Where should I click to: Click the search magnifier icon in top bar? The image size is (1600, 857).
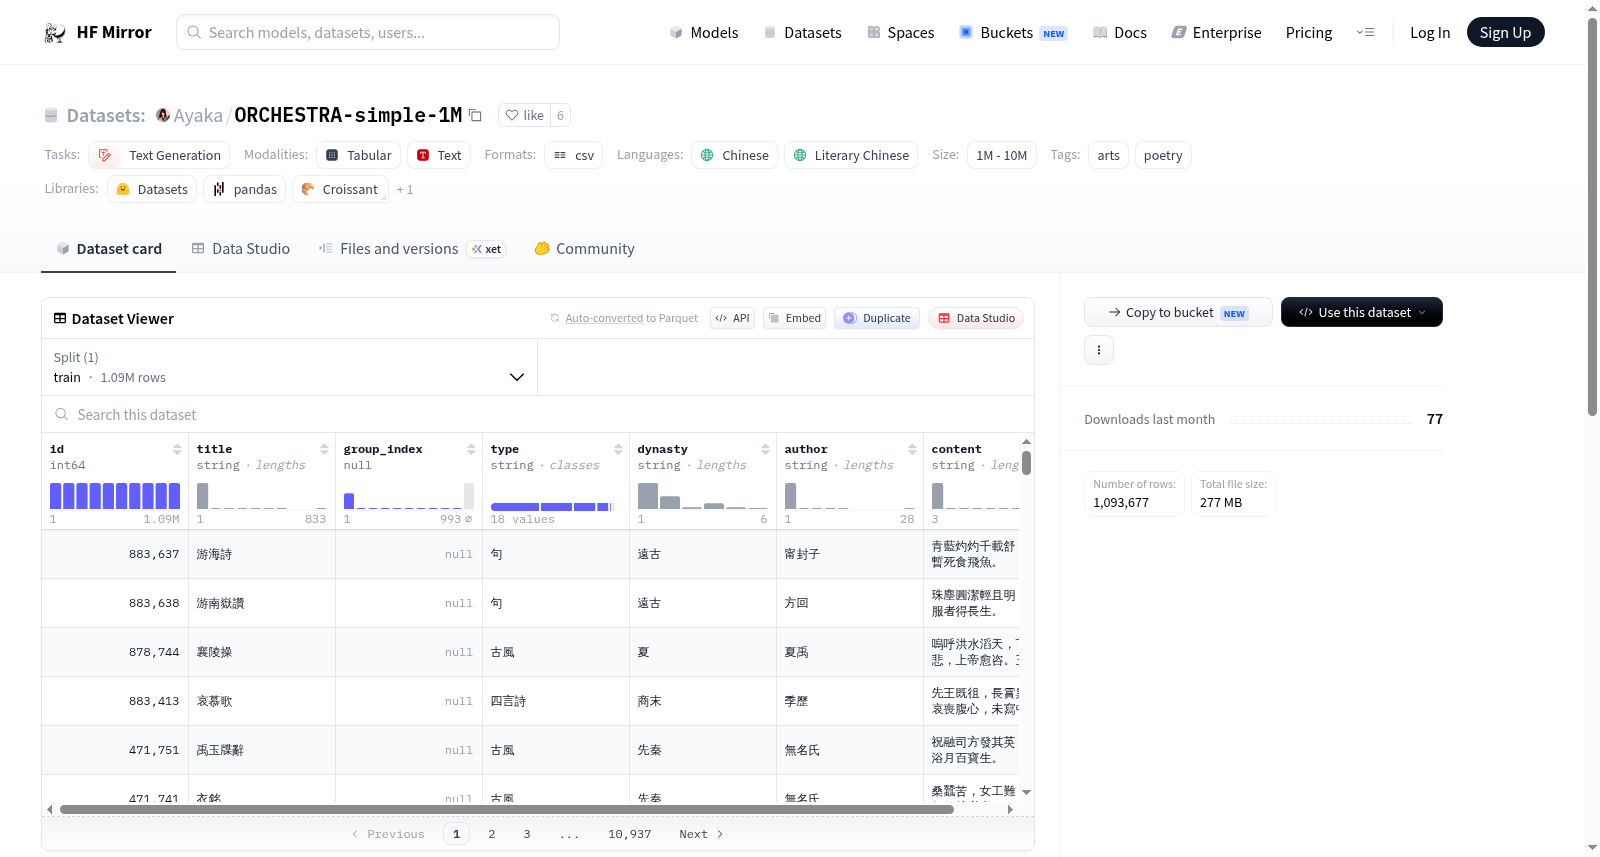click(195, 33)
